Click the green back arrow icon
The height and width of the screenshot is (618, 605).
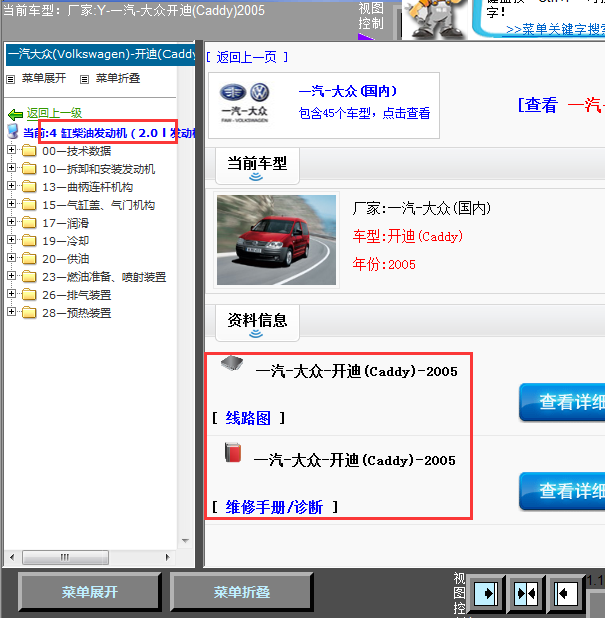pos(15,114)
